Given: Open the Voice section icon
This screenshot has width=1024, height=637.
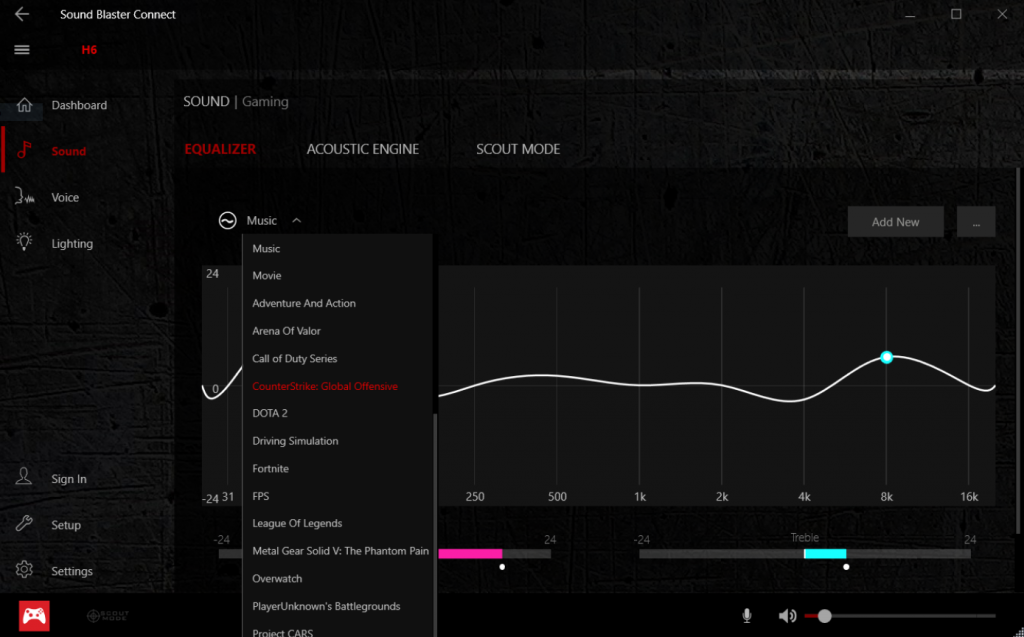Looking at the screenshot, I should (x=24, y=196).
